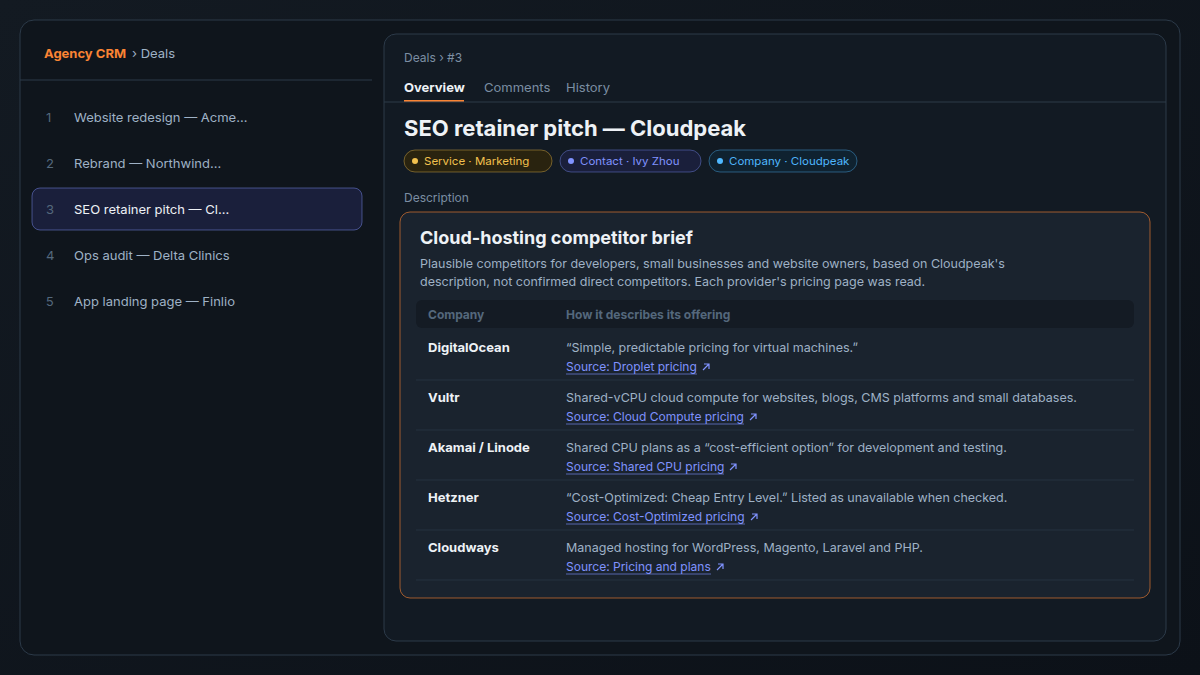Viewport: 1200px width, 675px height.
Task: Click the Vultr company cell
Action: tap(444, 398)
